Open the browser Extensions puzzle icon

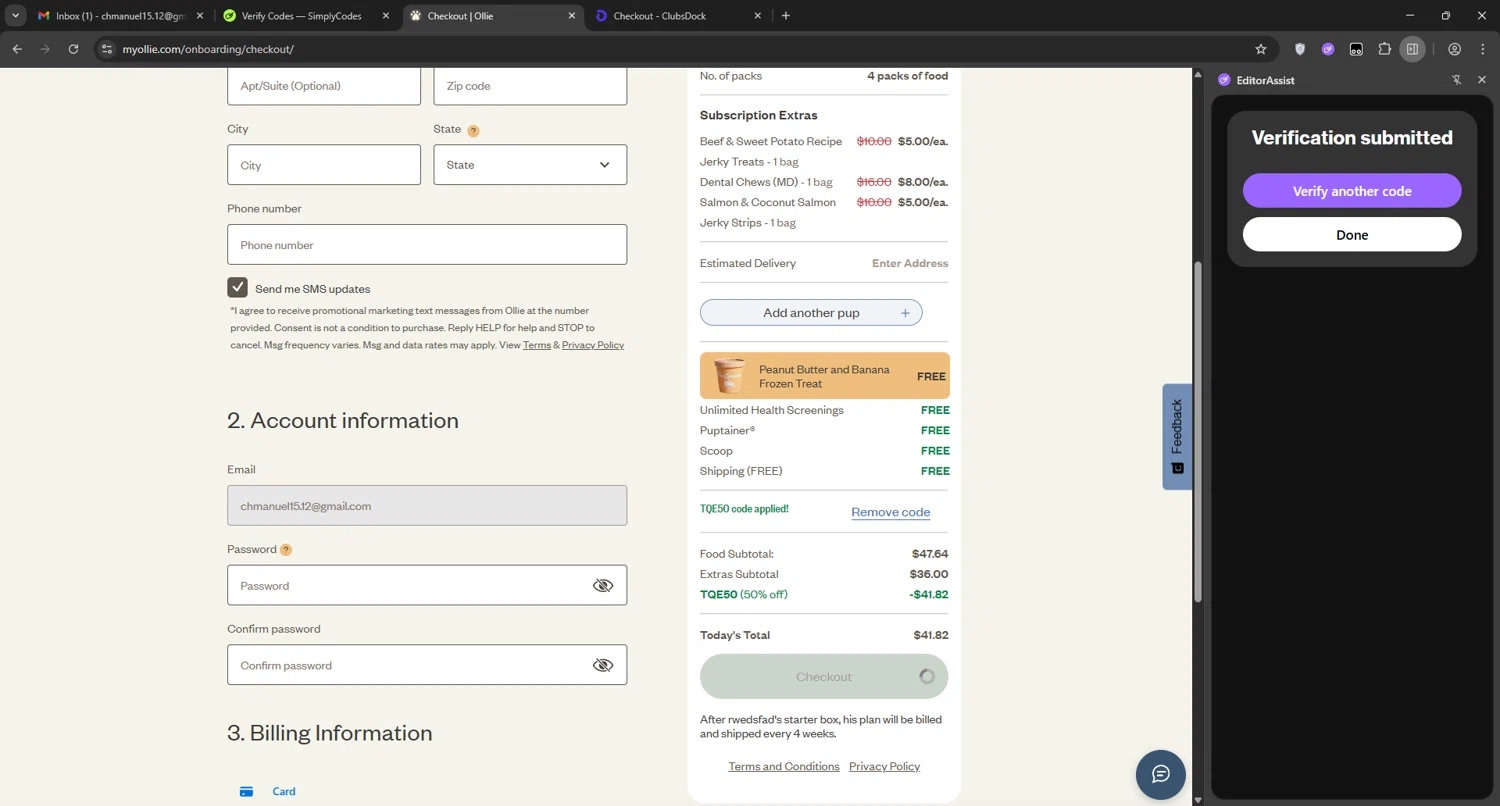coord(1384,49)
